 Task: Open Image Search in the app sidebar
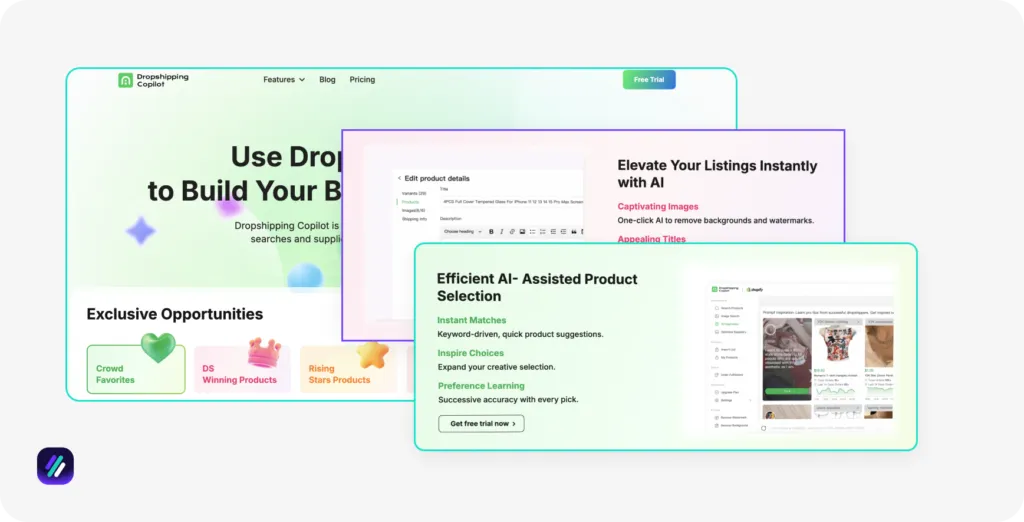pyautogui.click(x=729, y=316)
